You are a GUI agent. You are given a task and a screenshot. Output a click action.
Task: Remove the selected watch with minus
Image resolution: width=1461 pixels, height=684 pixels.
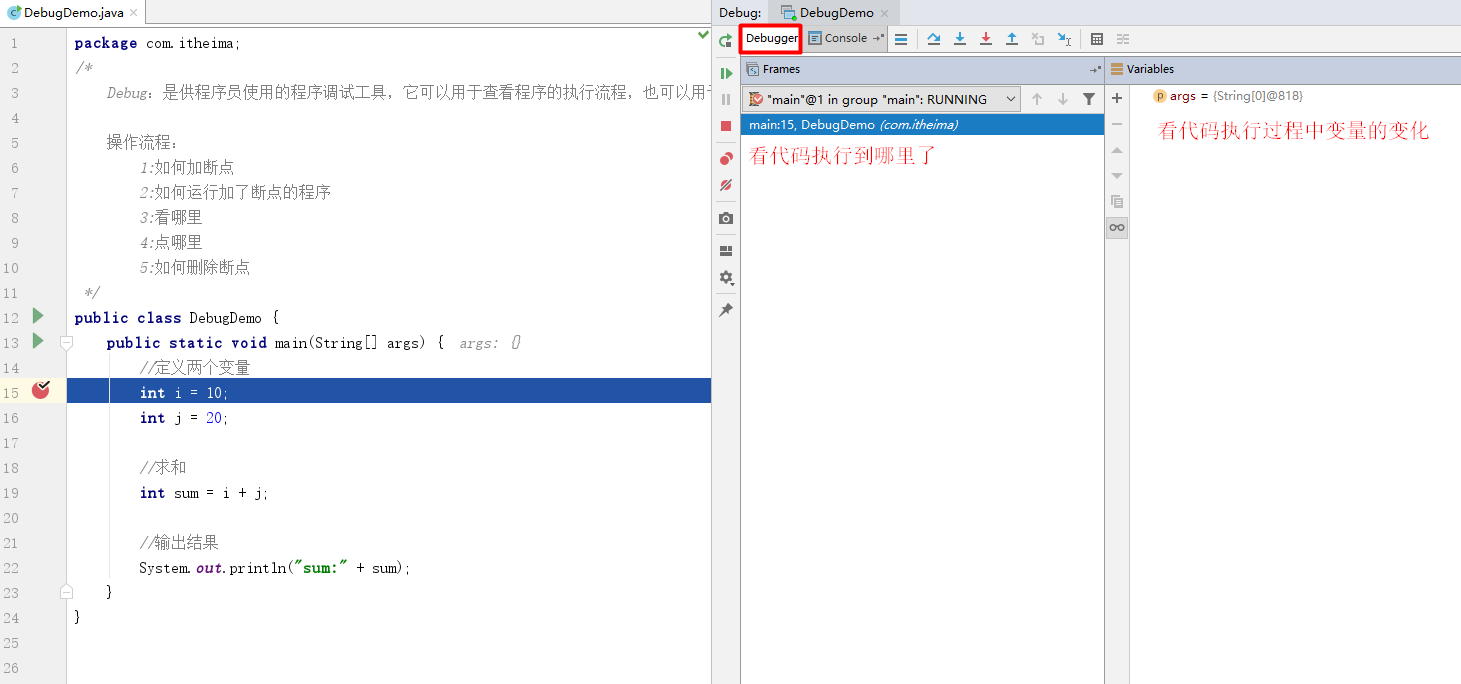tap(1117, 124)
